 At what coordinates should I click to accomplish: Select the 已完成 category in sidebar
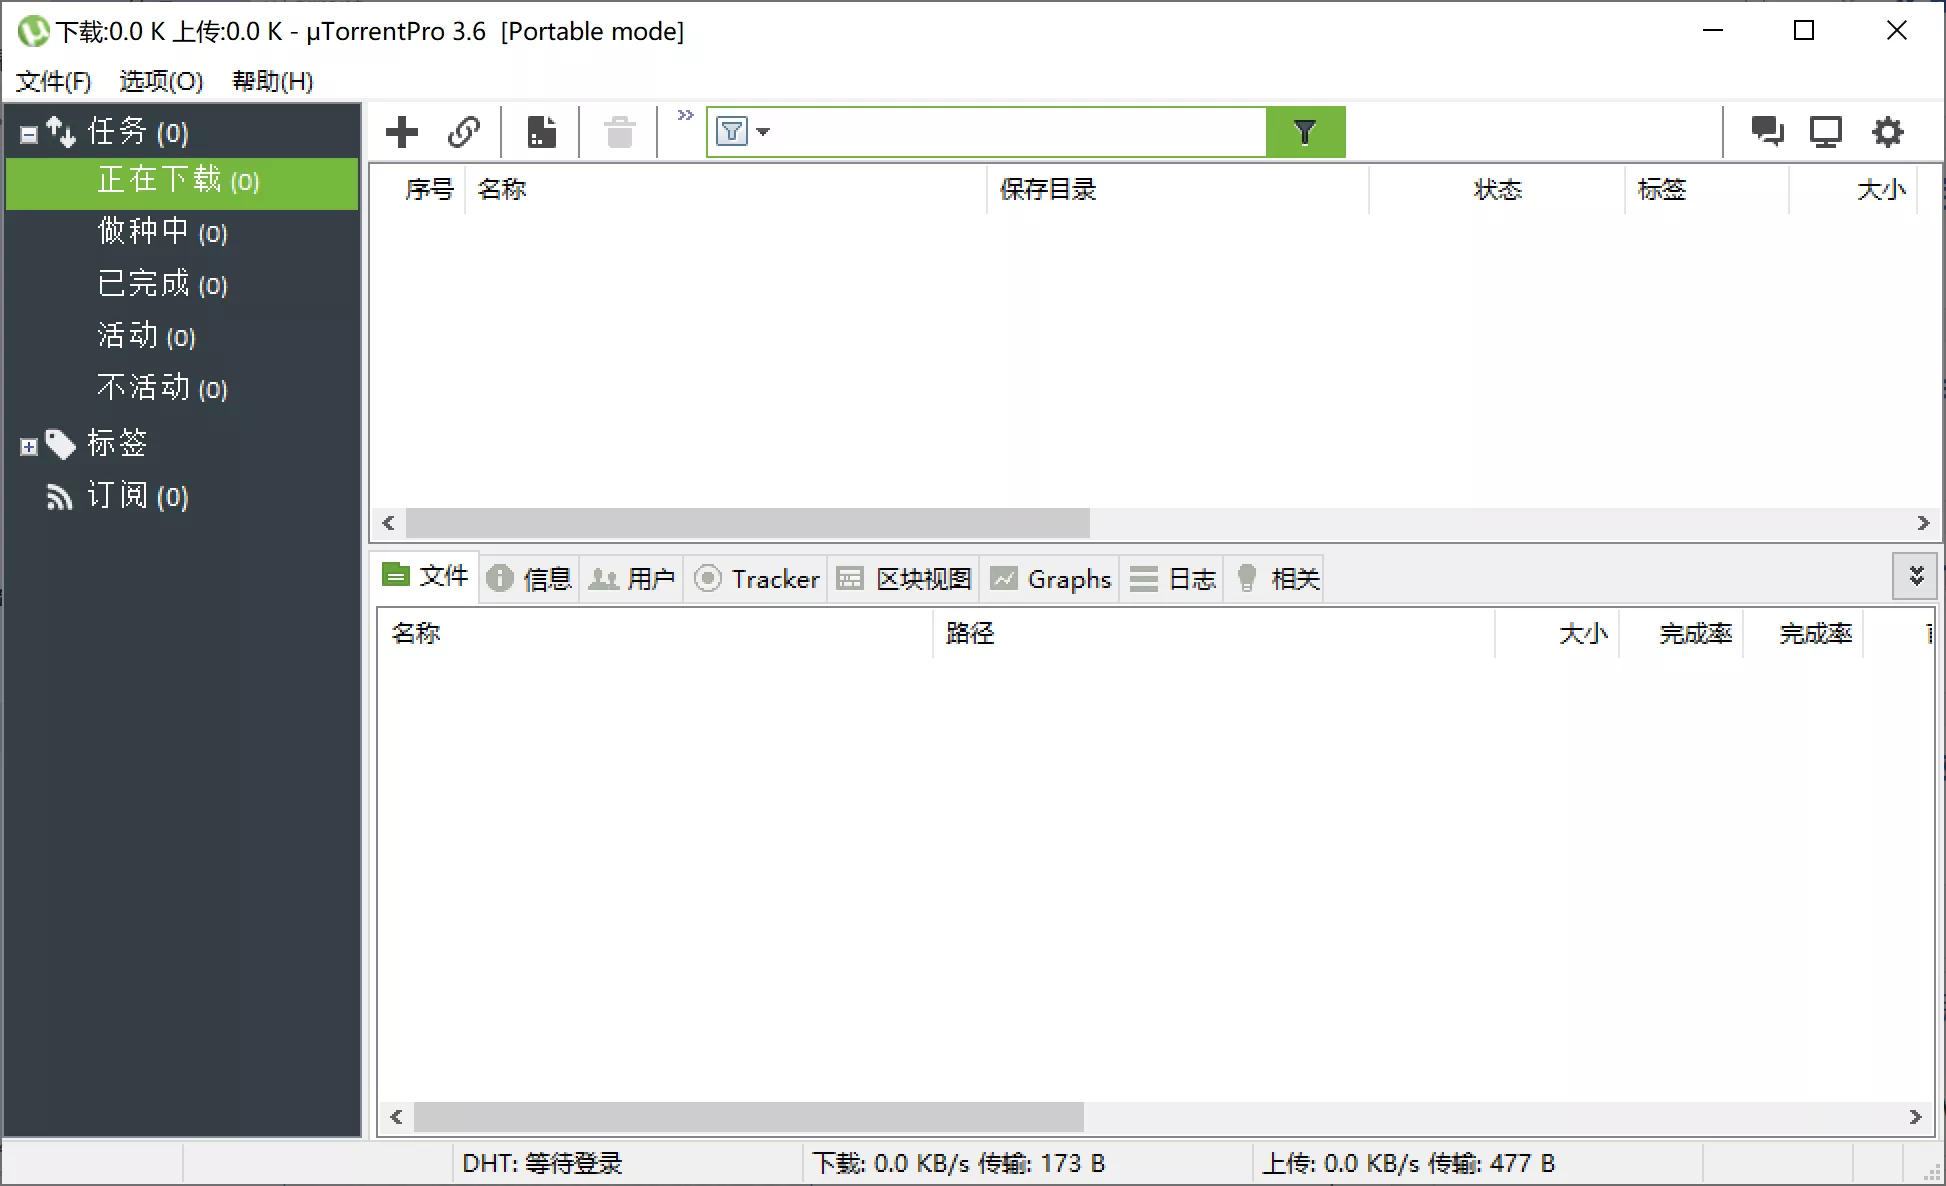point(163,284)
